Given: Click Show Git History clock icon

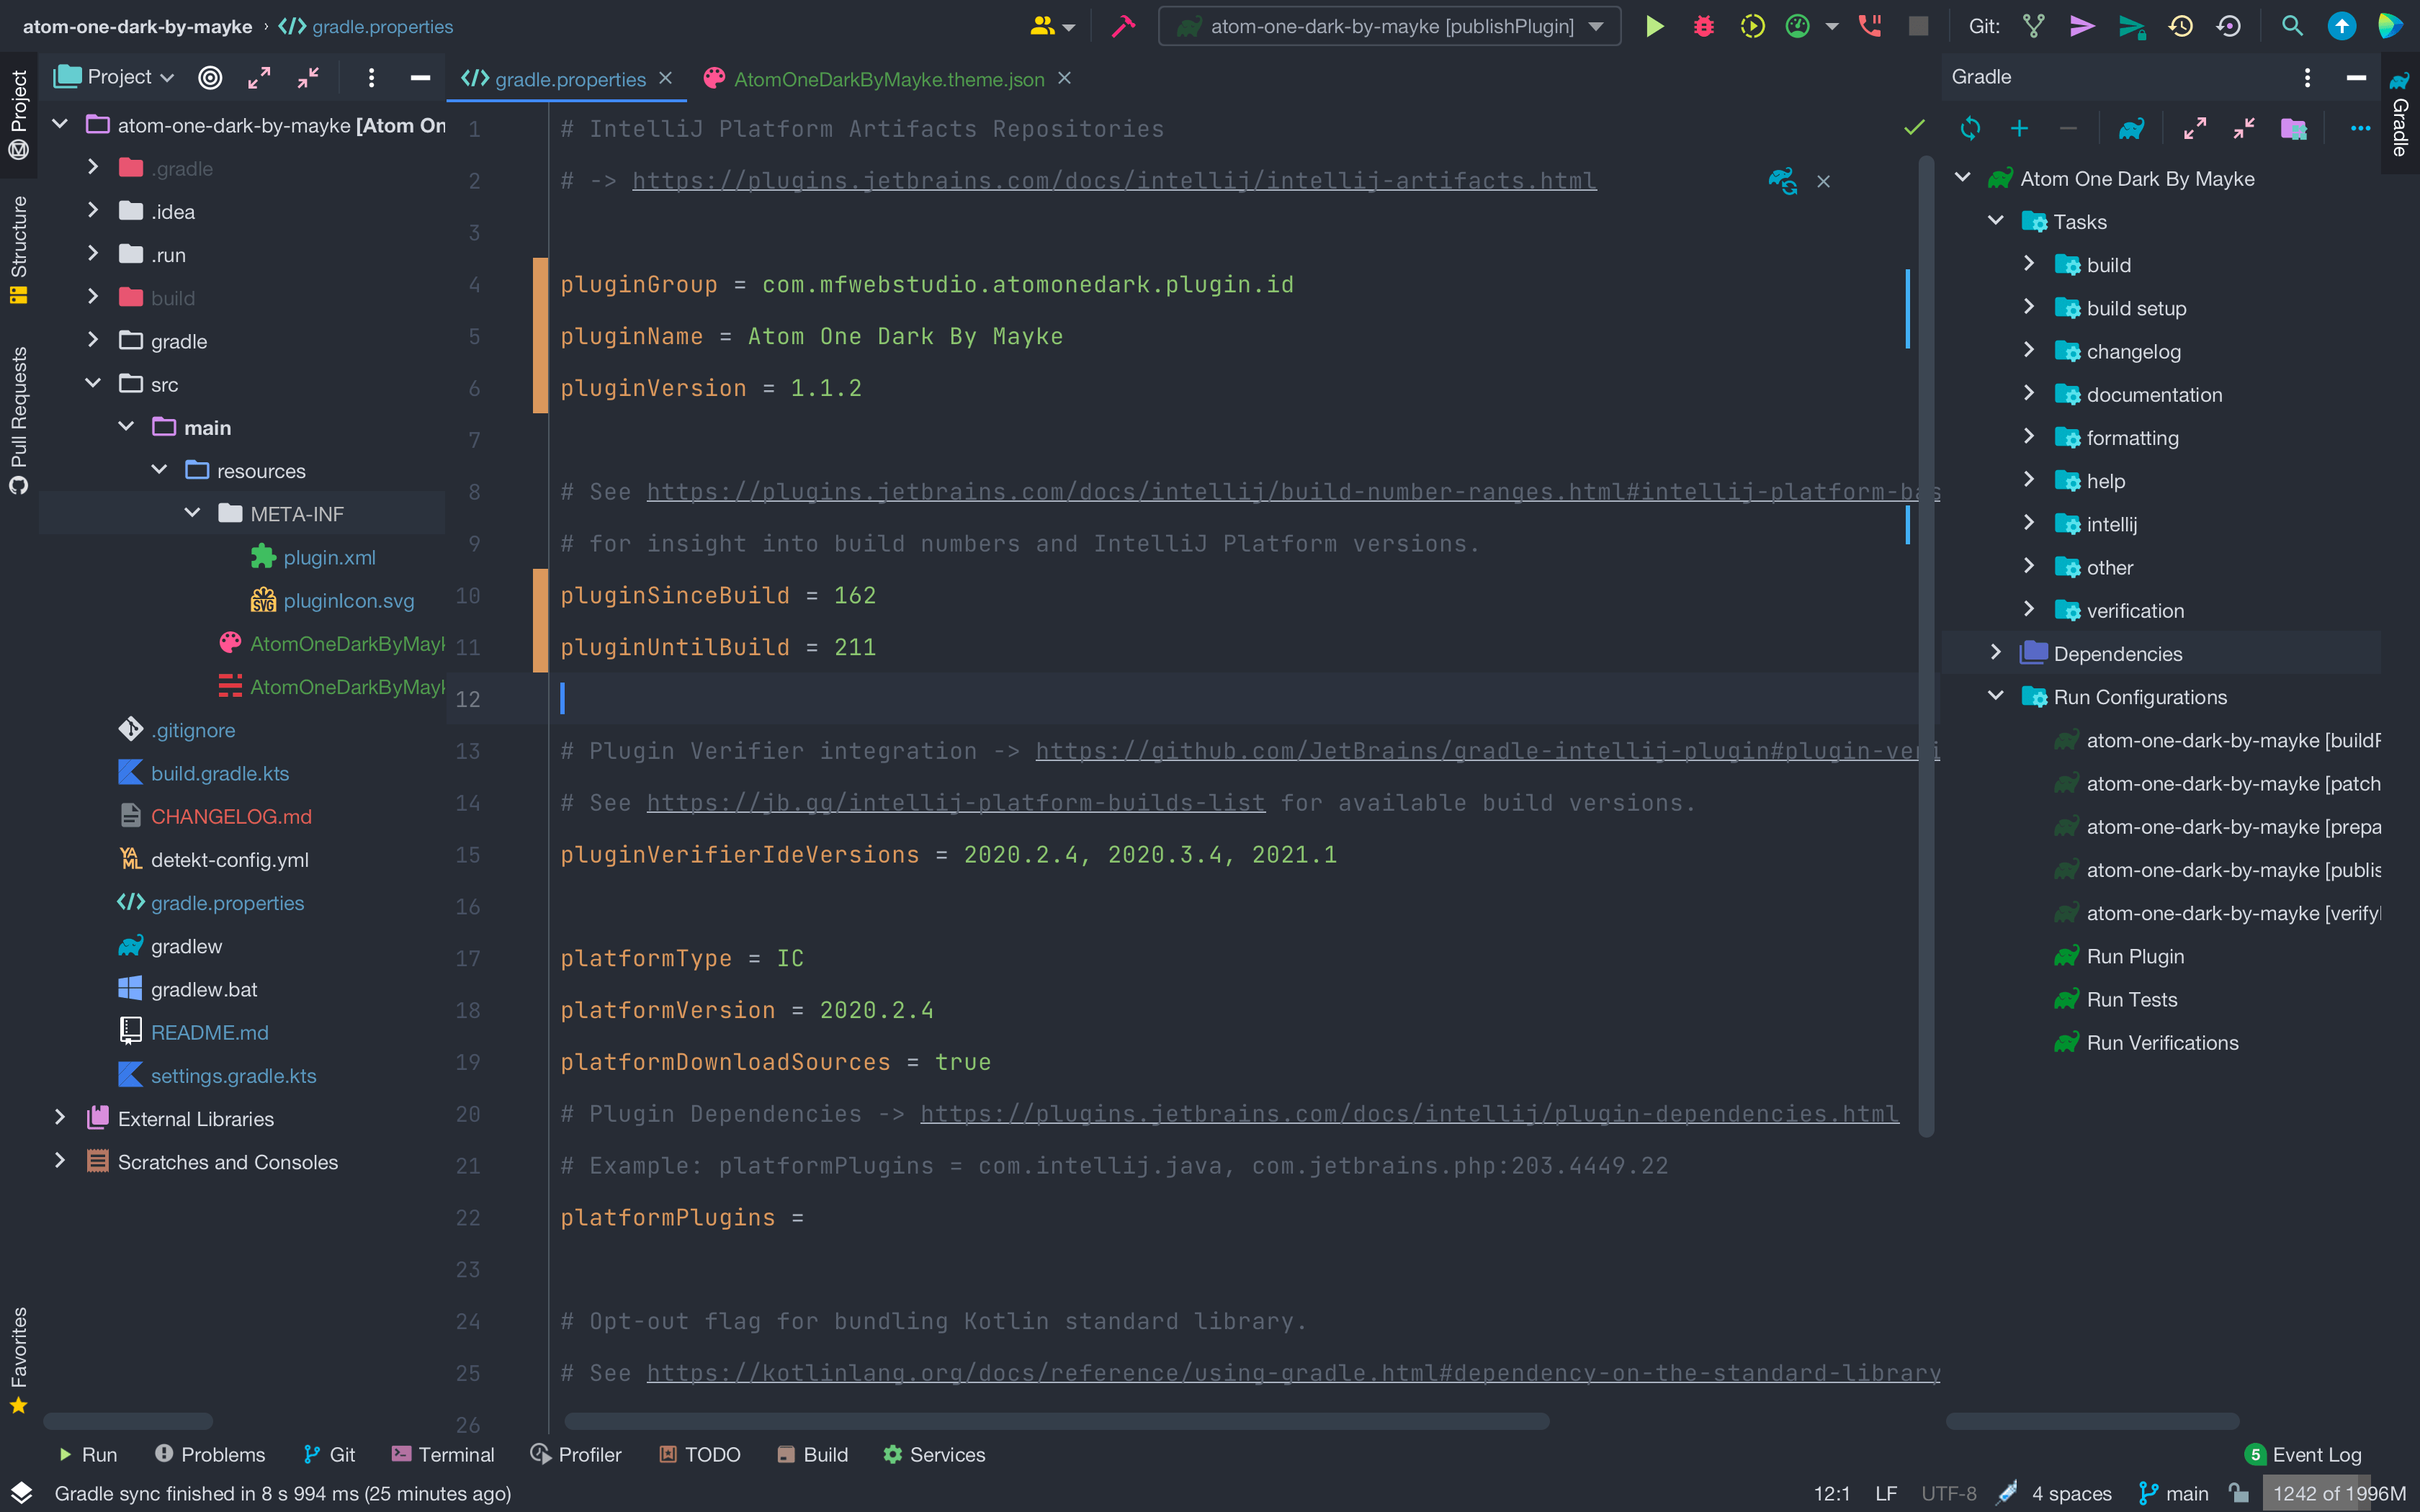Looking at the screenshot, I should pyautogui.click(x=2181, y=27).
